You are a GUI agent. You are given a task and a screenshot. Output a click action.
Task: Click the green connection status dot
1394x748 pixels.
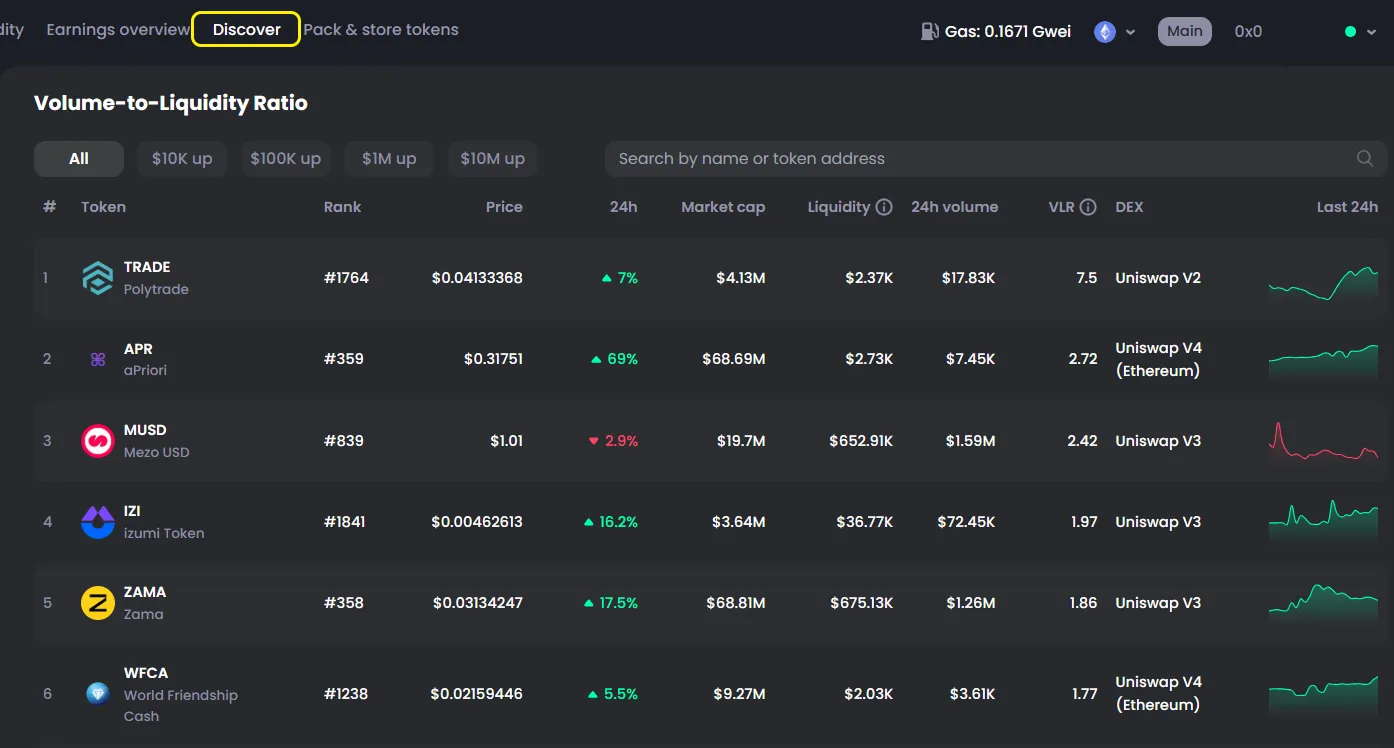tap(1350, 32)
